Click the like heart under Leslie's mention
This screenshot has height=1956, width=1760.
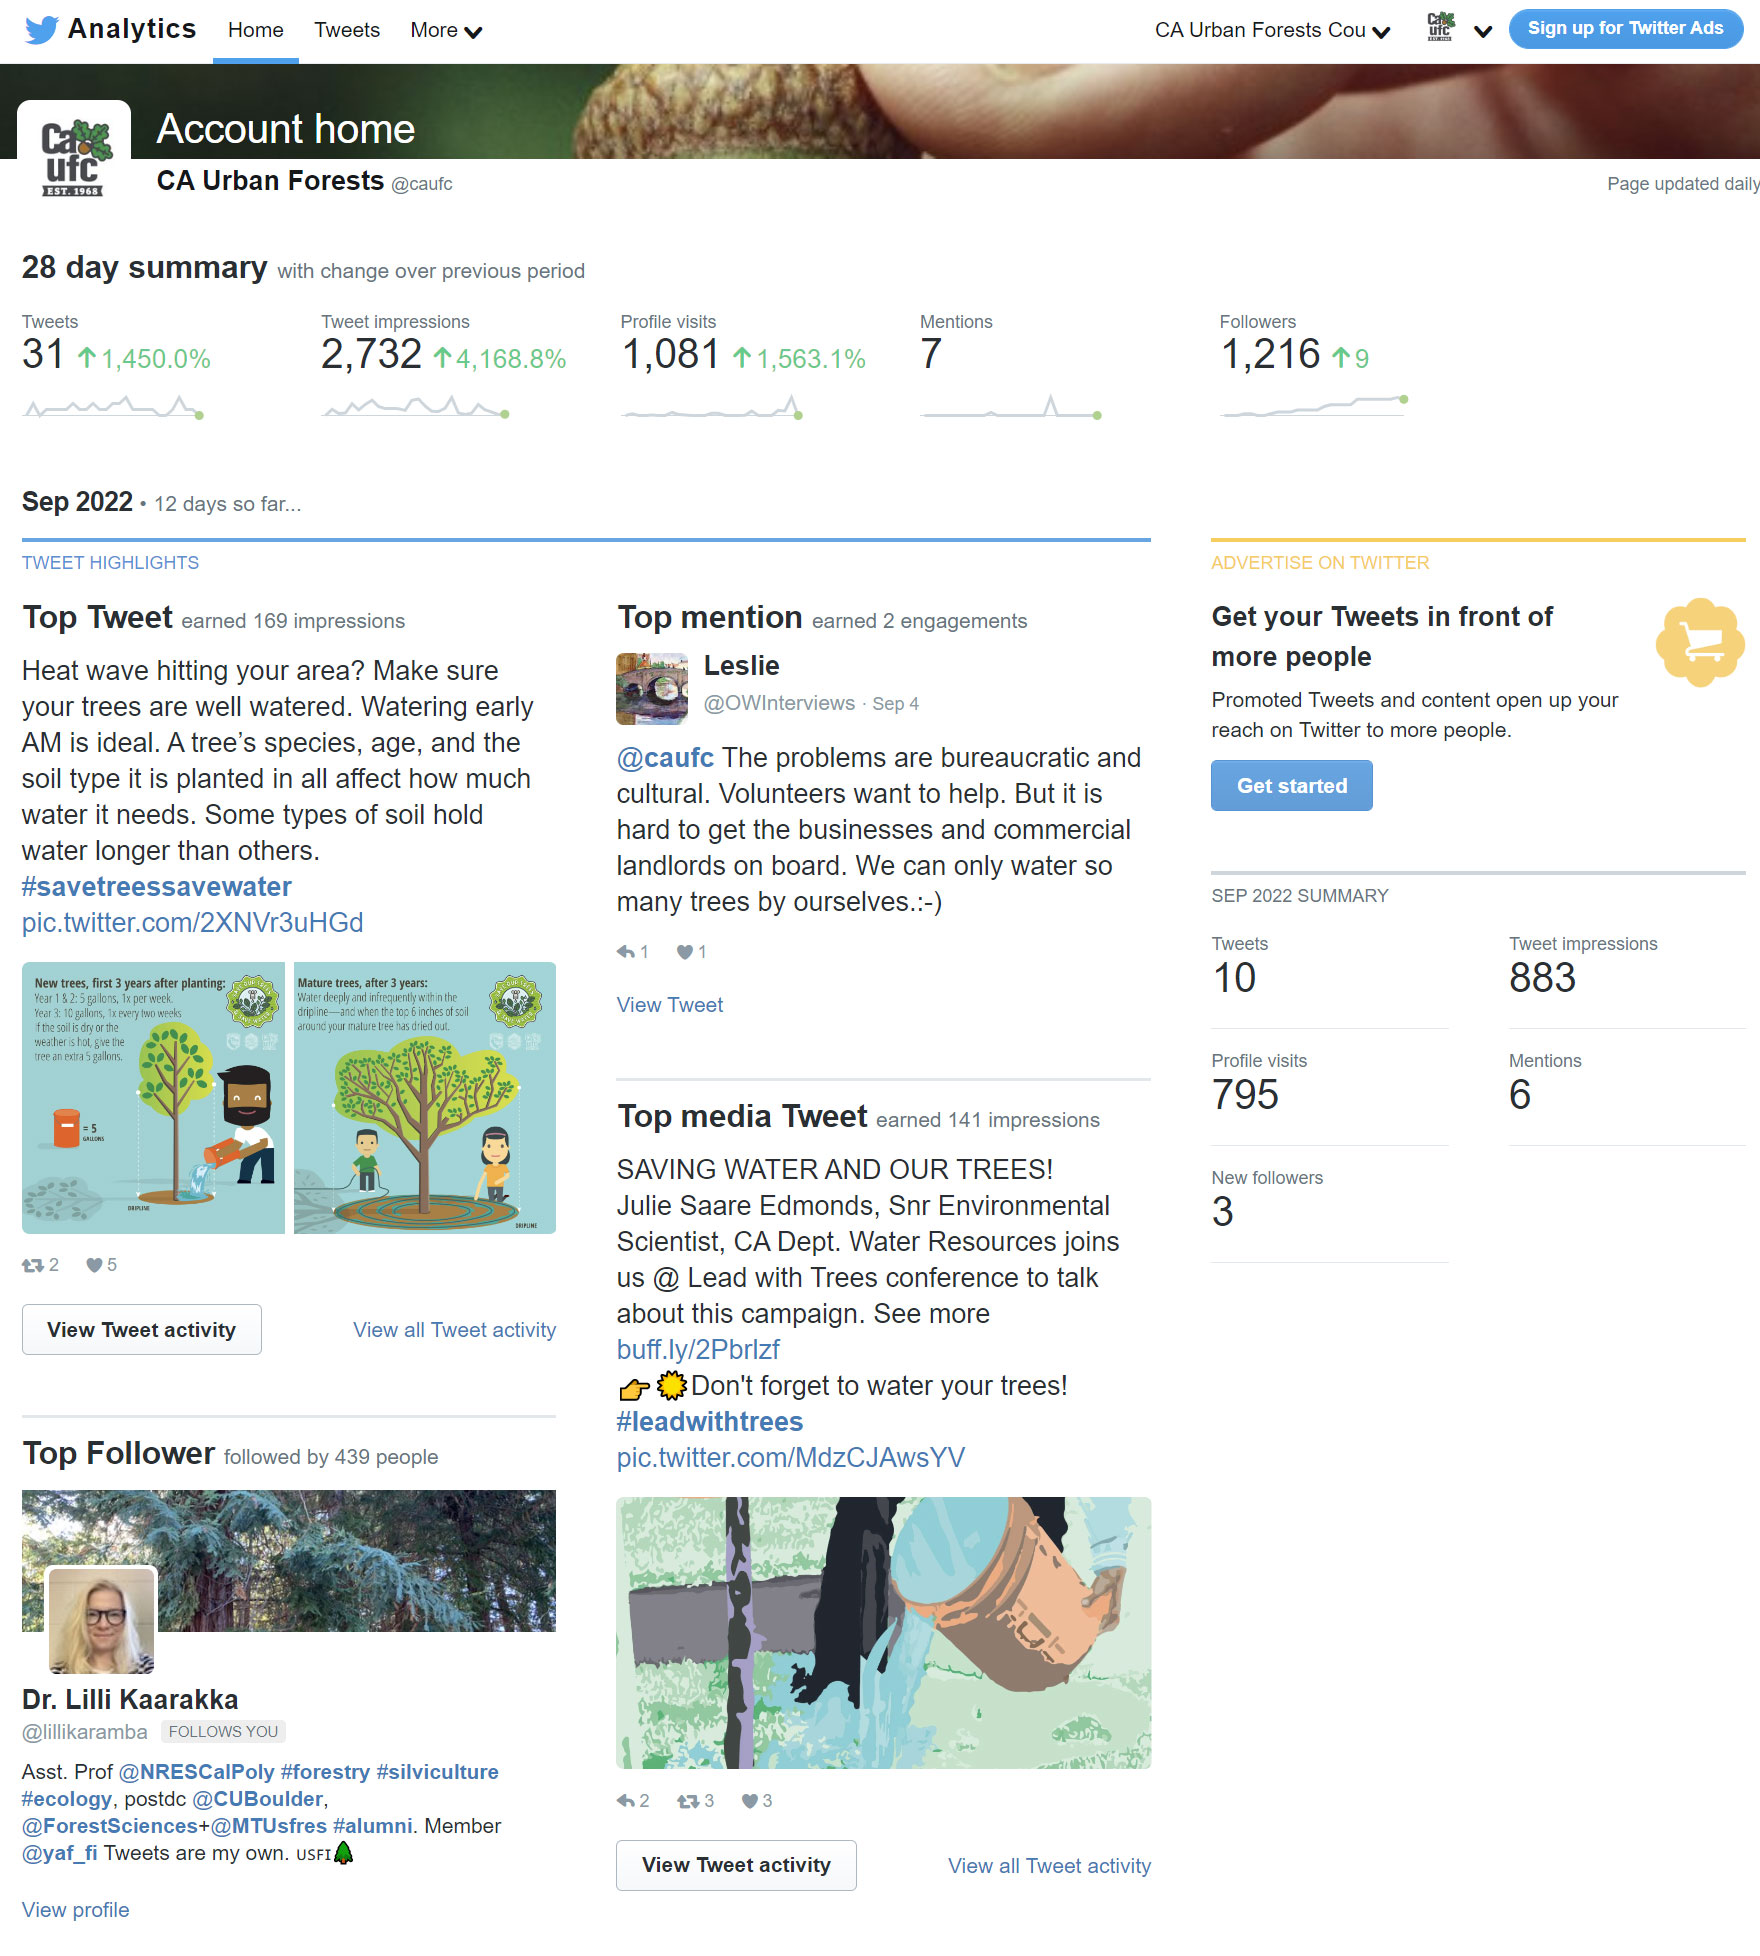(x=685, y=952)
